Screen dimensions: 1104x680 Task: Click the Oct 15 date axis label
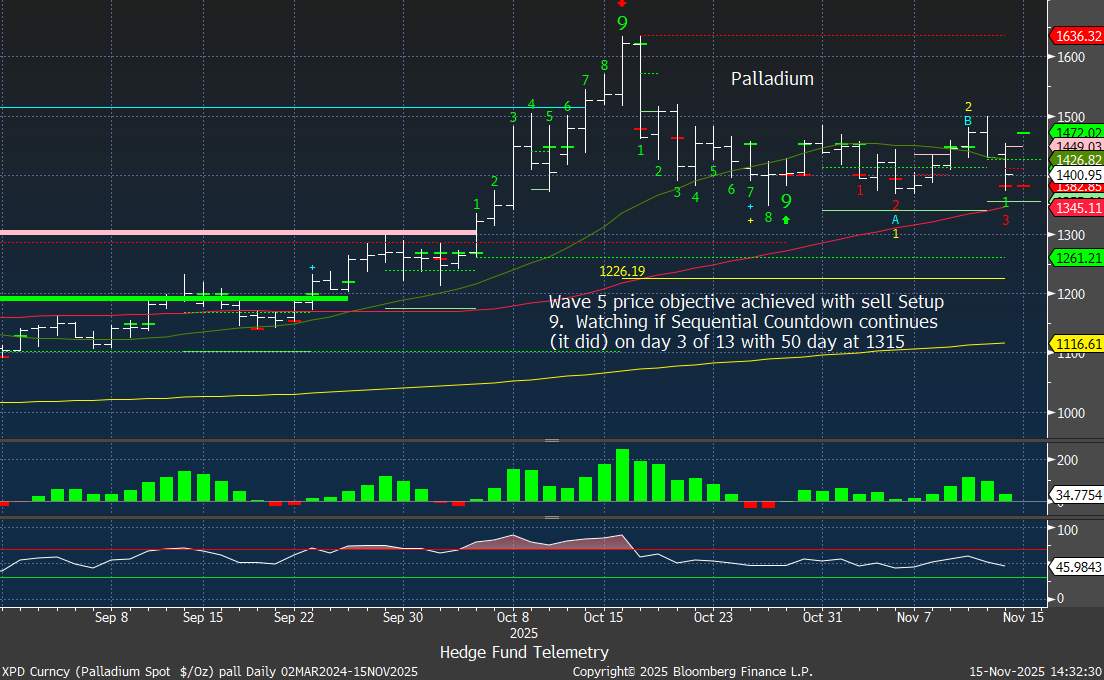click(602, 618)
